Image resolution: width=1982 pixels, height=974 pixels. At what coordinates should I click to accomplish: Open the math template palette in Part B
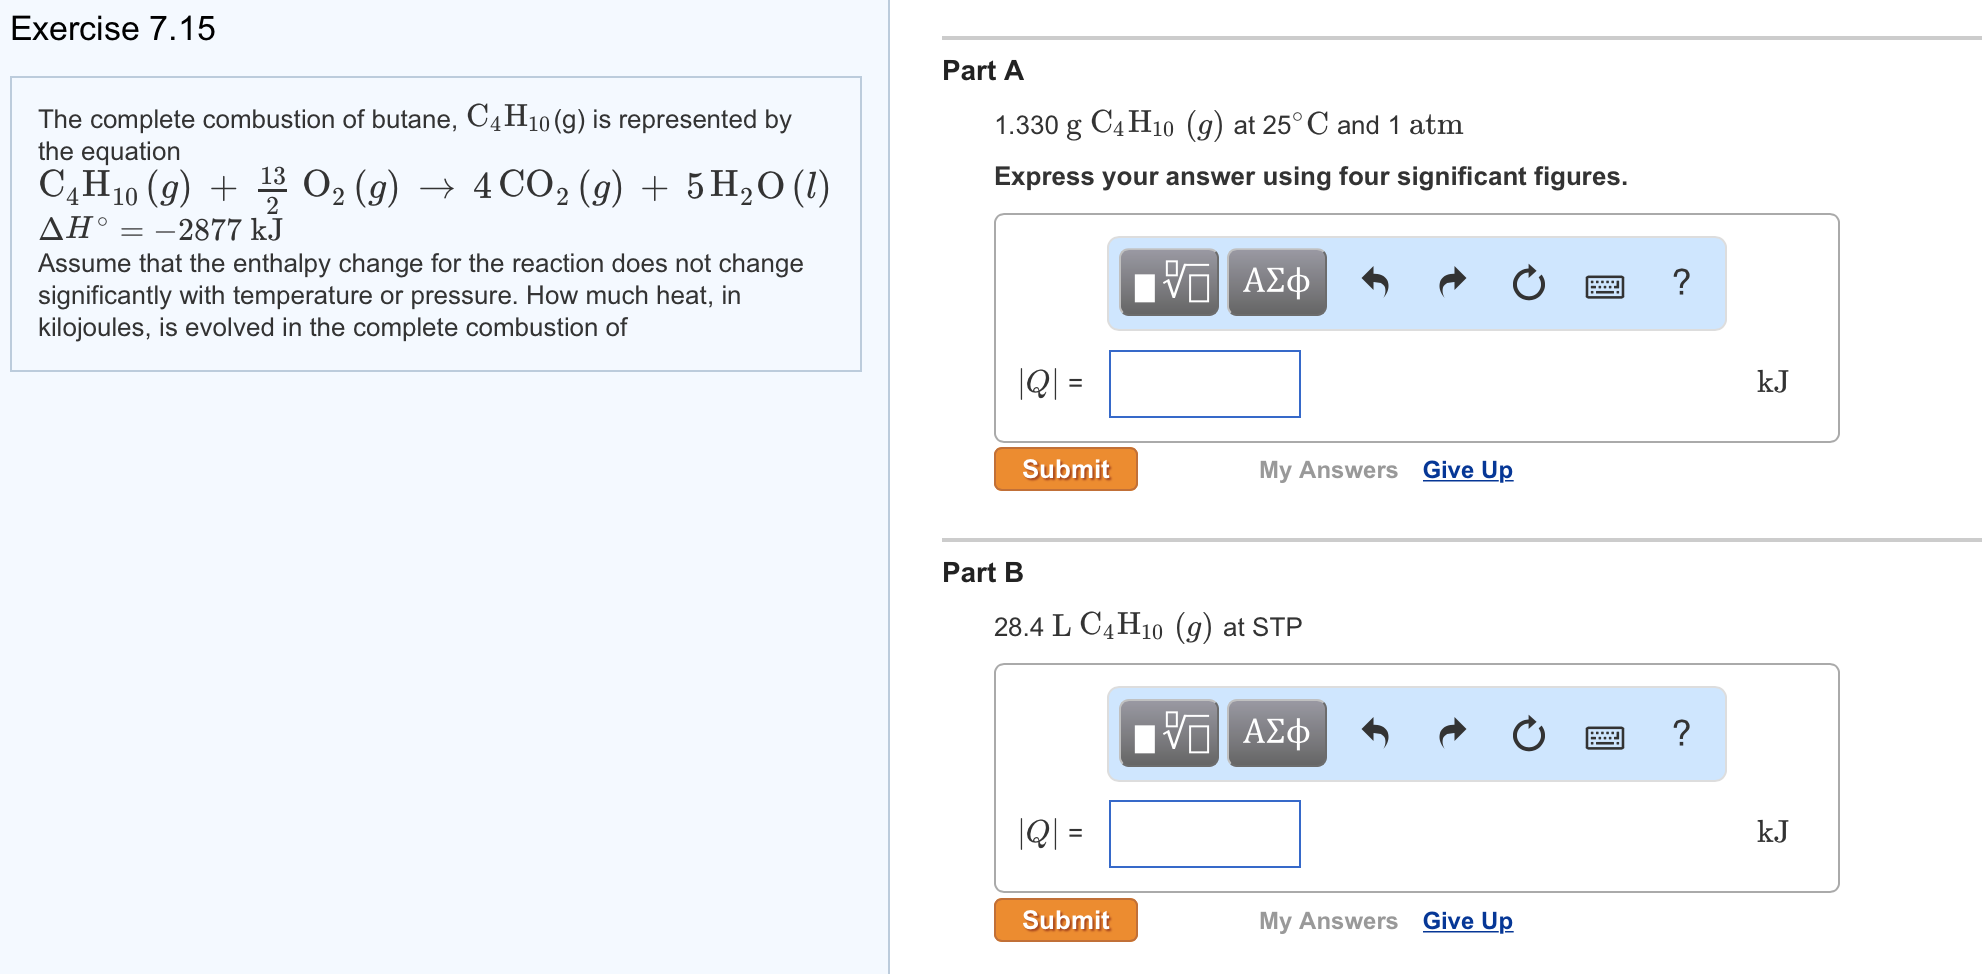tap(1167, 733)
